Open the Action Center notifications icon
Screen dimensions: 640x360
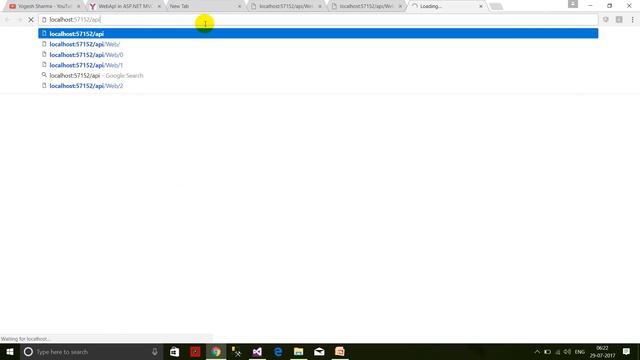click(626, 351)
